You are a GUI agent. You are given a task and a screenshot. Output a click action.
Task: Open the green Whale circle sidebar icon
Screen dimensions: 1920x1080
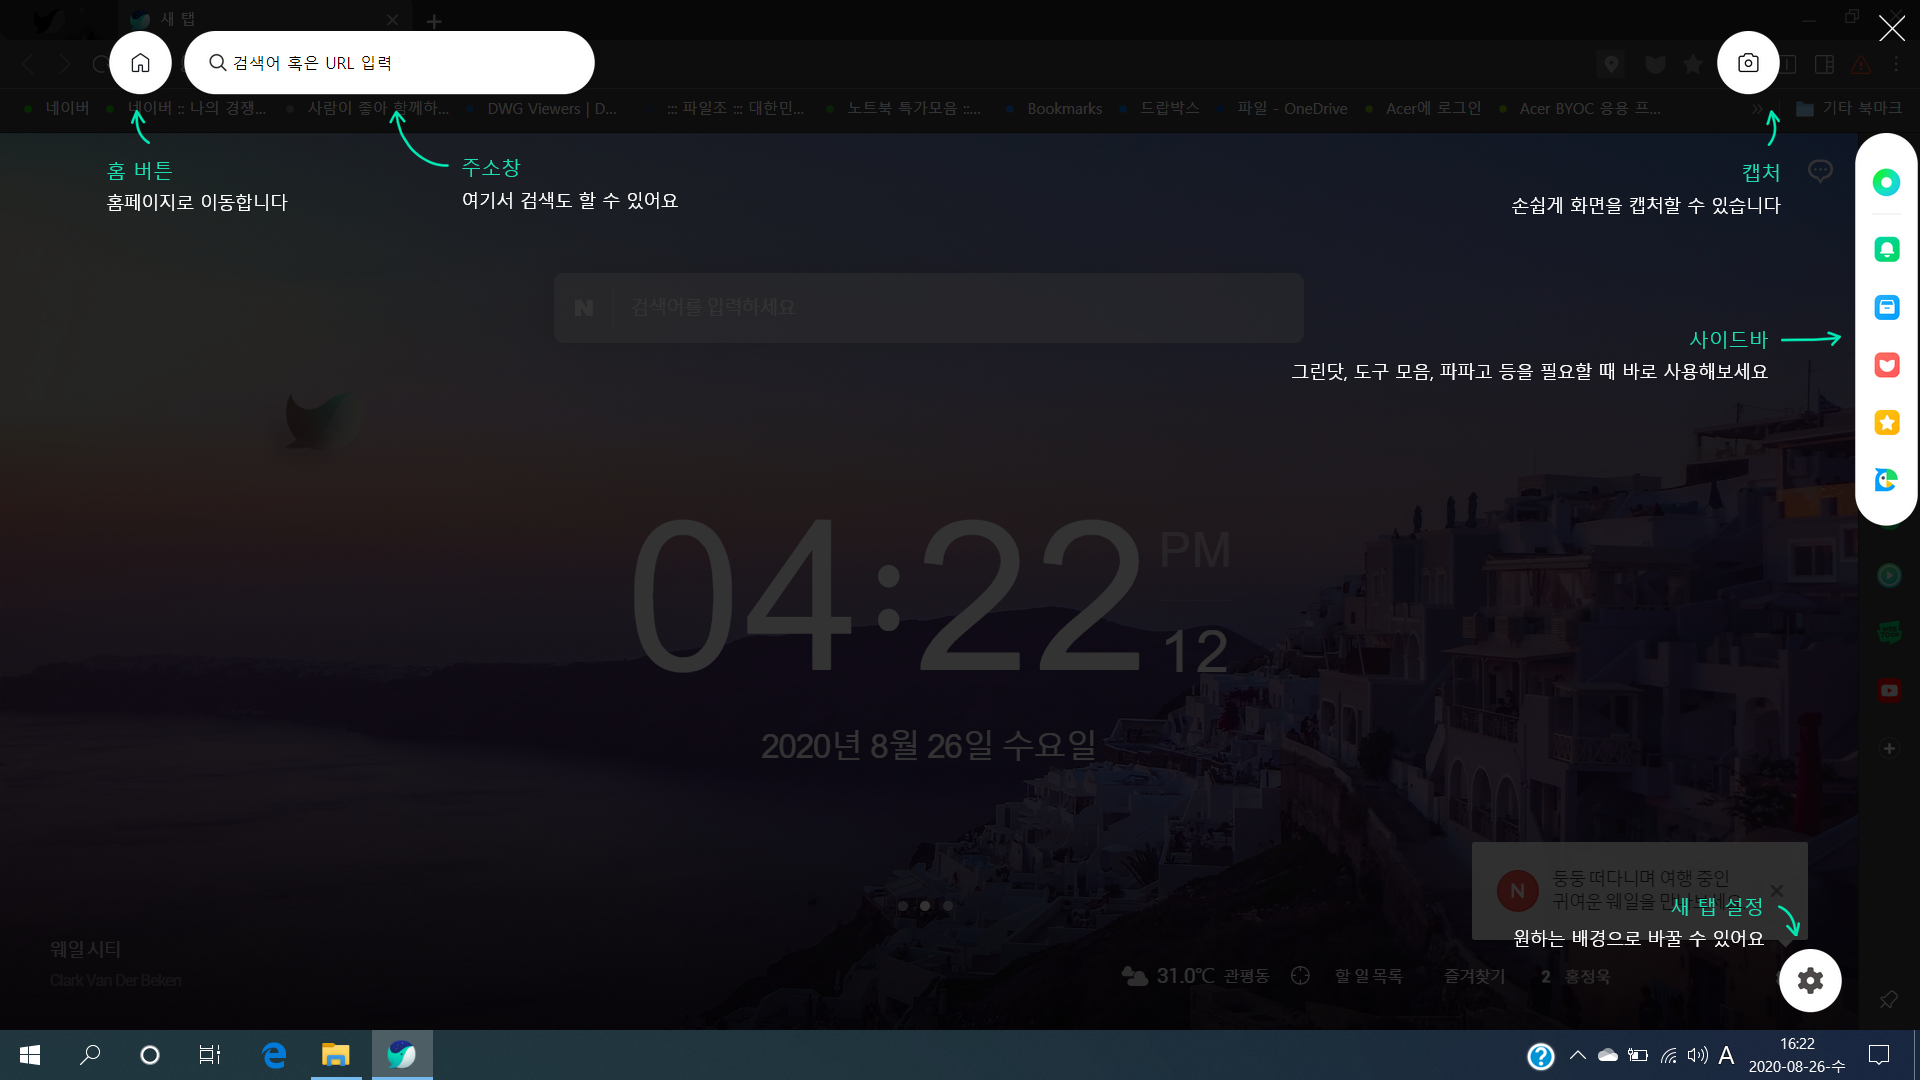pos(1886,182)
